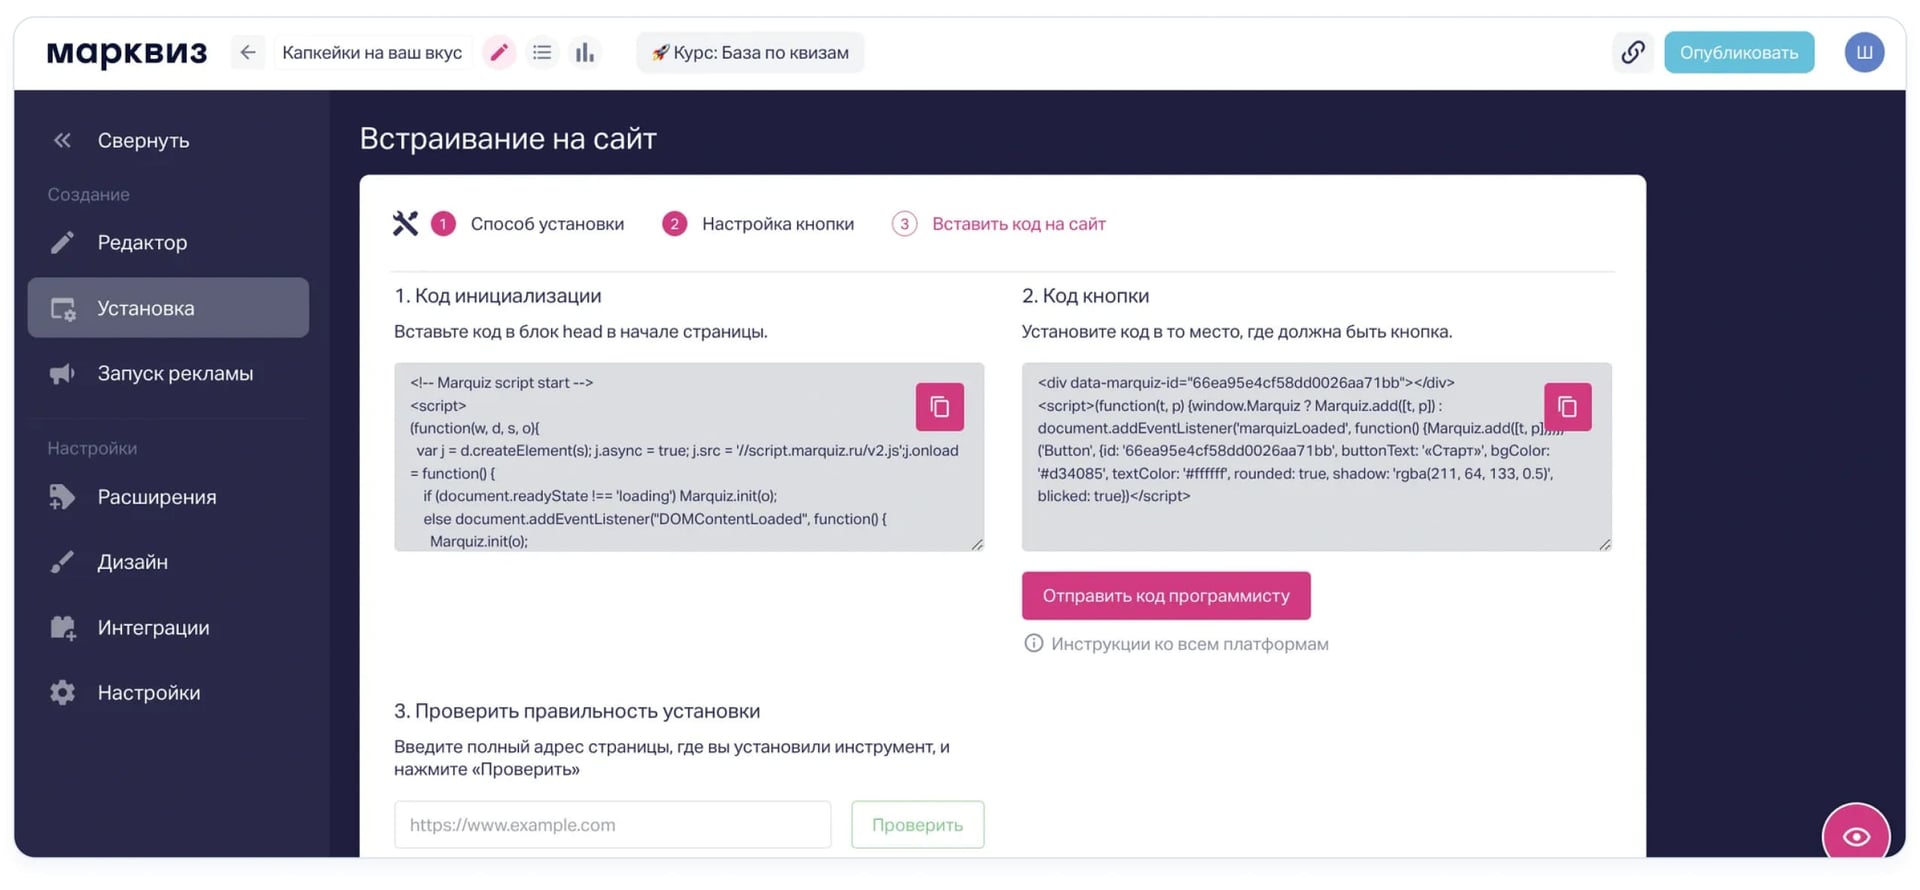Click resize handle of initialization code box

click(x=977, y=544)
